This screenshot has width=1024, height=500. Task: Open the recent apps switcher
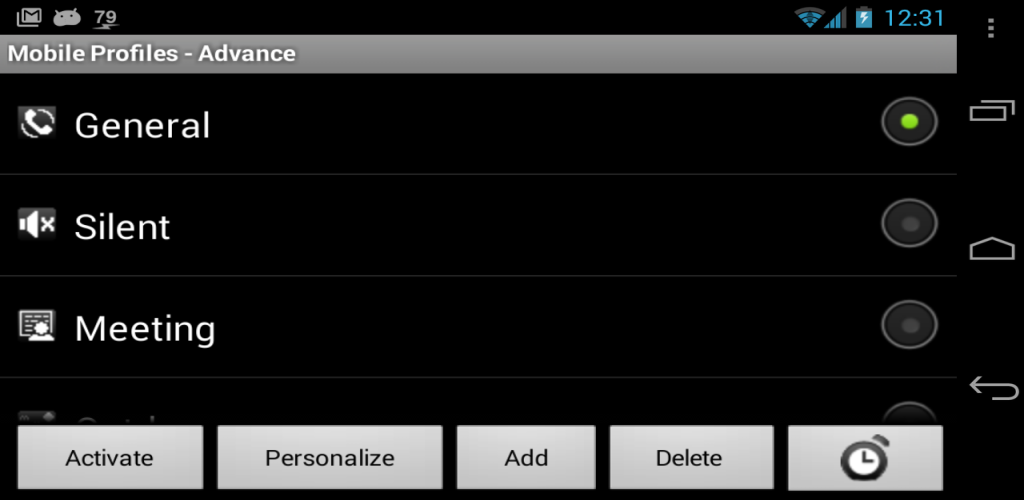[992, 111]
